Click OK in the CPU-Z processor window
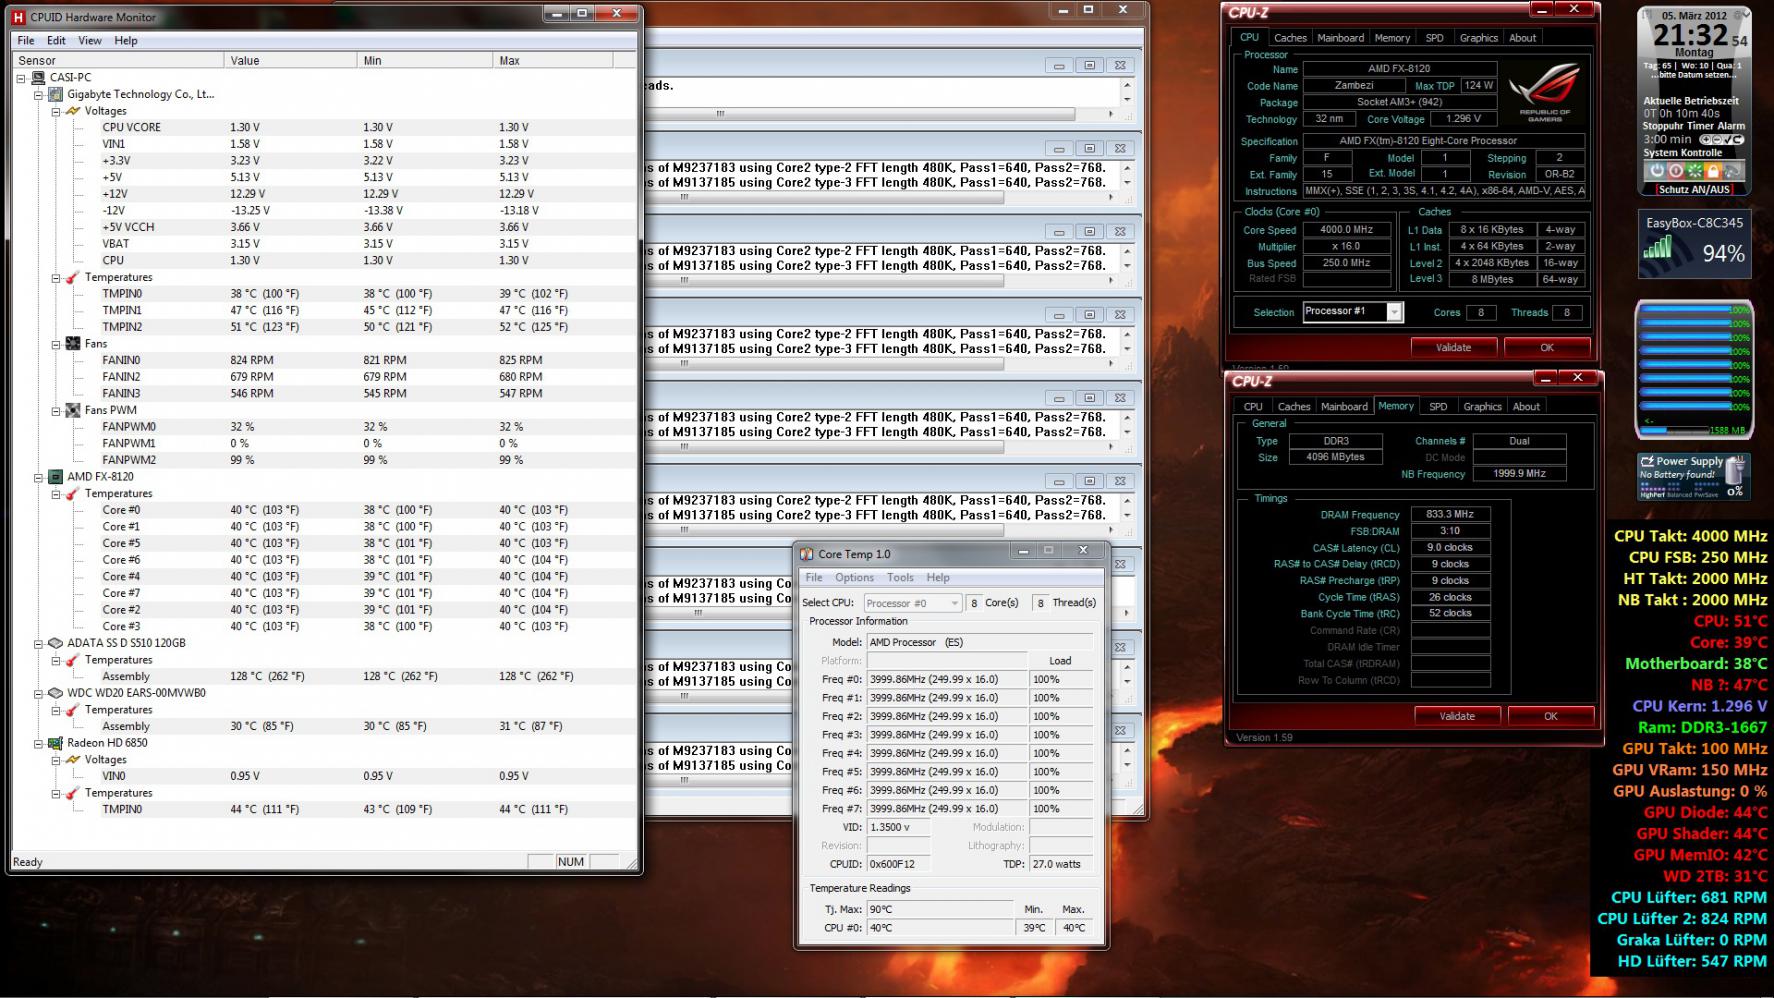This screenshot has width=1774, height=998. pos(1547,347)
